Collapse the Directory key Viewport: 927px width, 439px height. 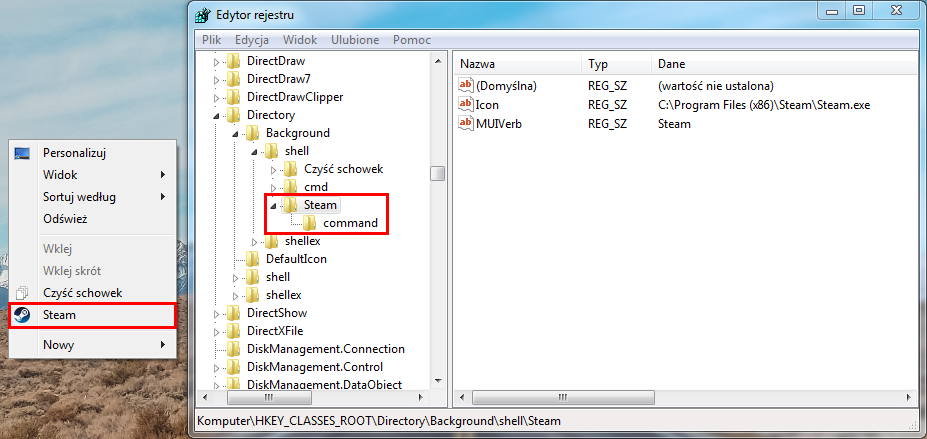pos(216,115)
